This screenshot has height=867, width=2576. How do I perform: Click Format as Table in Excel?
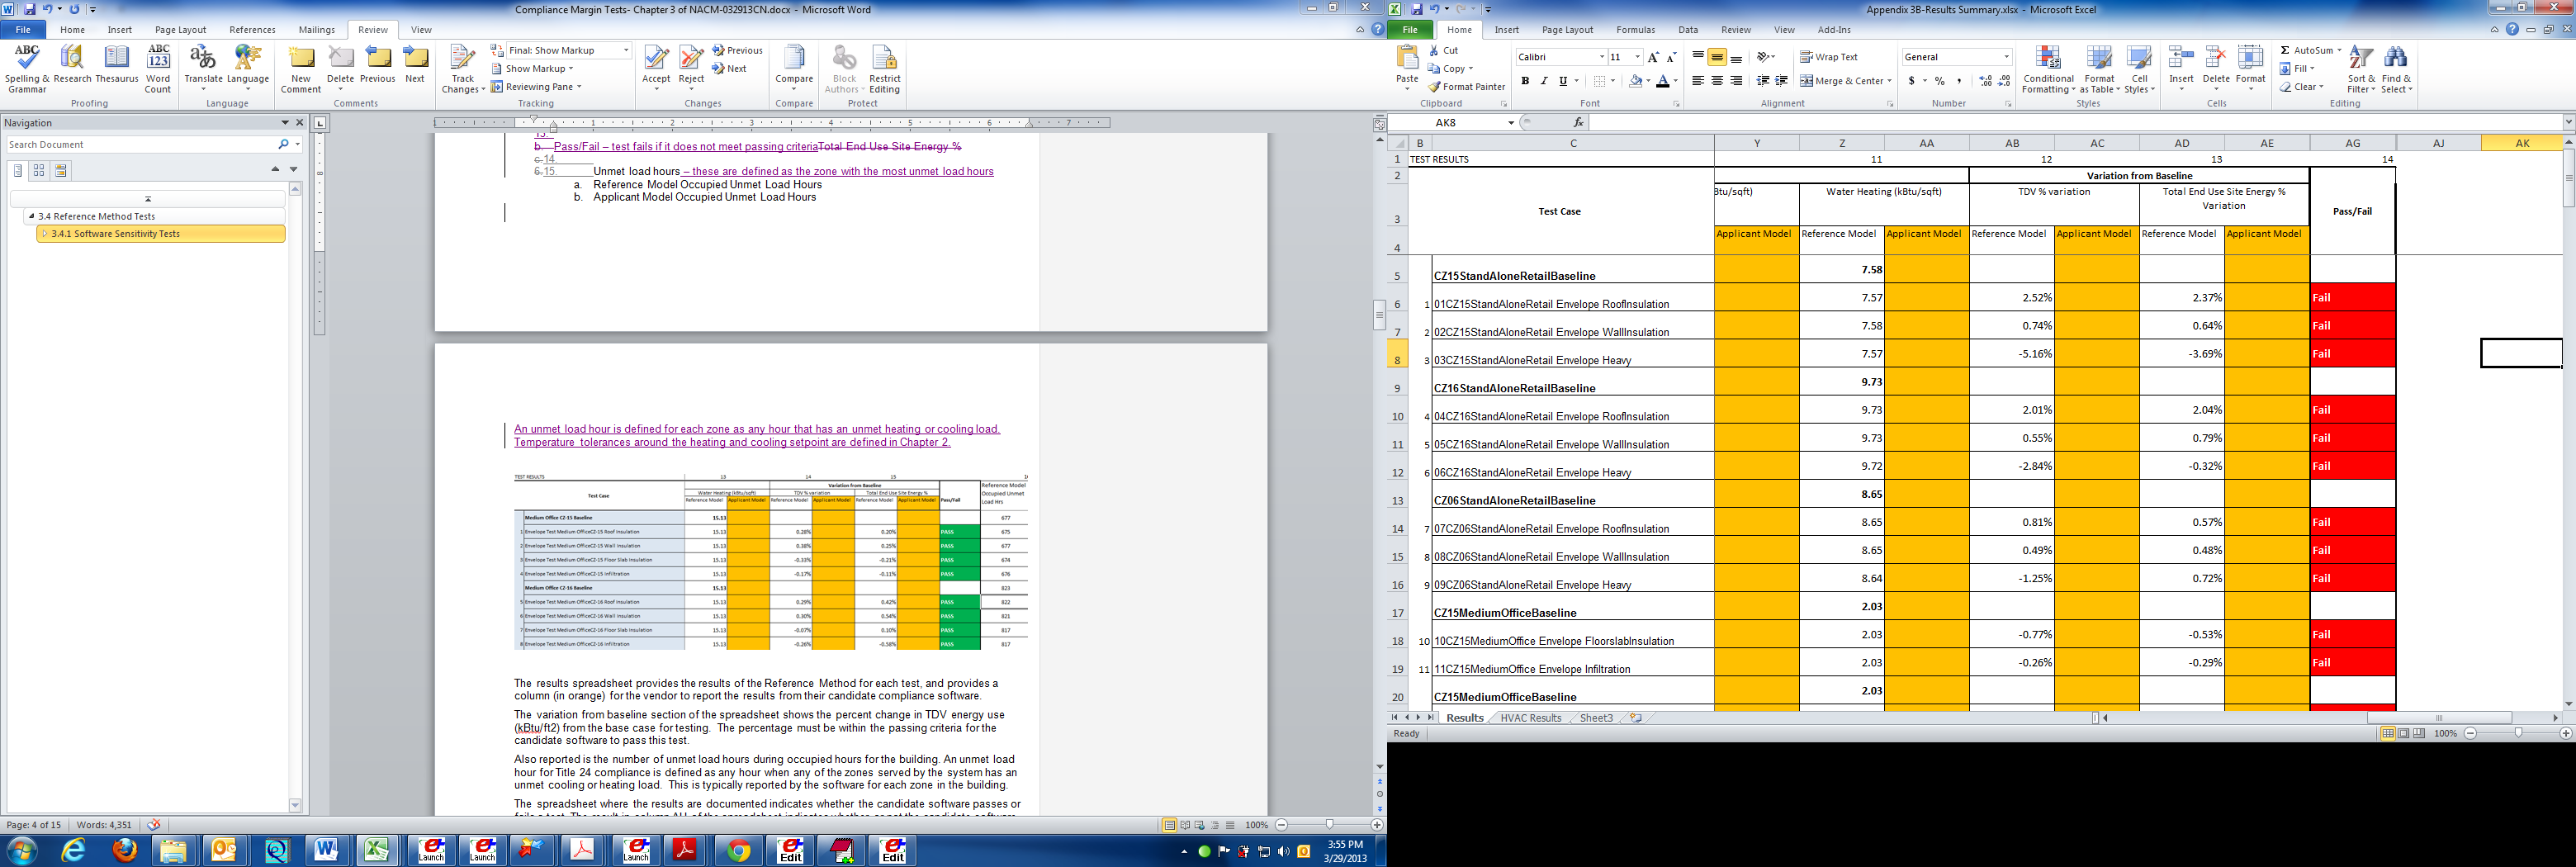pyautogui.click(x=2099, y=70)
